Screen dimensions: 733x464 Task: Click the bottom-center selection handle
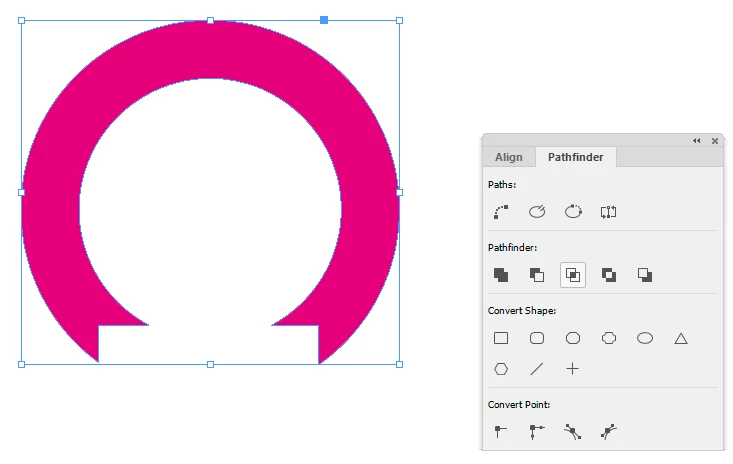210,364
